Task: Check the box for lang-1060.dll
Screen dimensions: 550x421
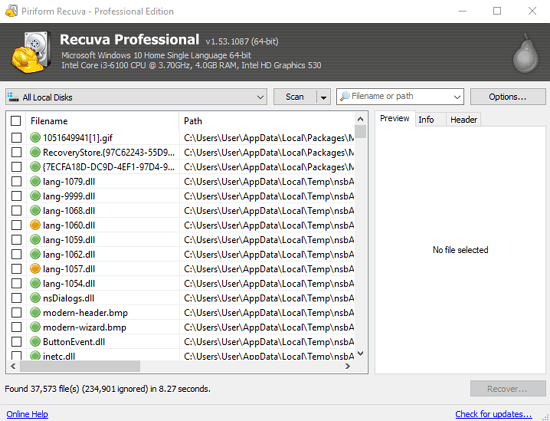Action: 16,225
